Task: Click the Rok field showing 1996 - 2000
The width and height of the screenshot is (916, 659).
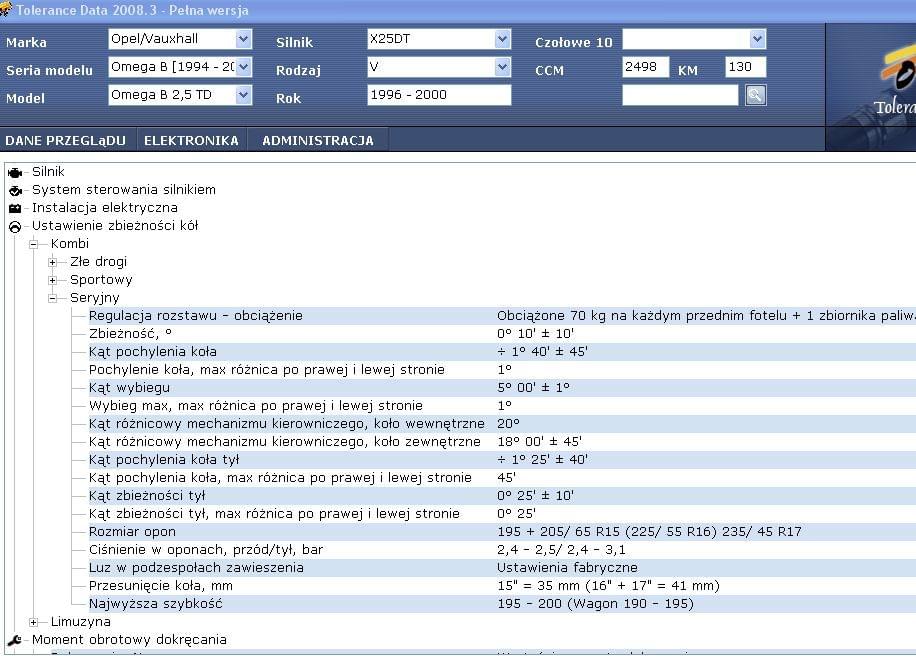Action: click(x=439, y=95)
